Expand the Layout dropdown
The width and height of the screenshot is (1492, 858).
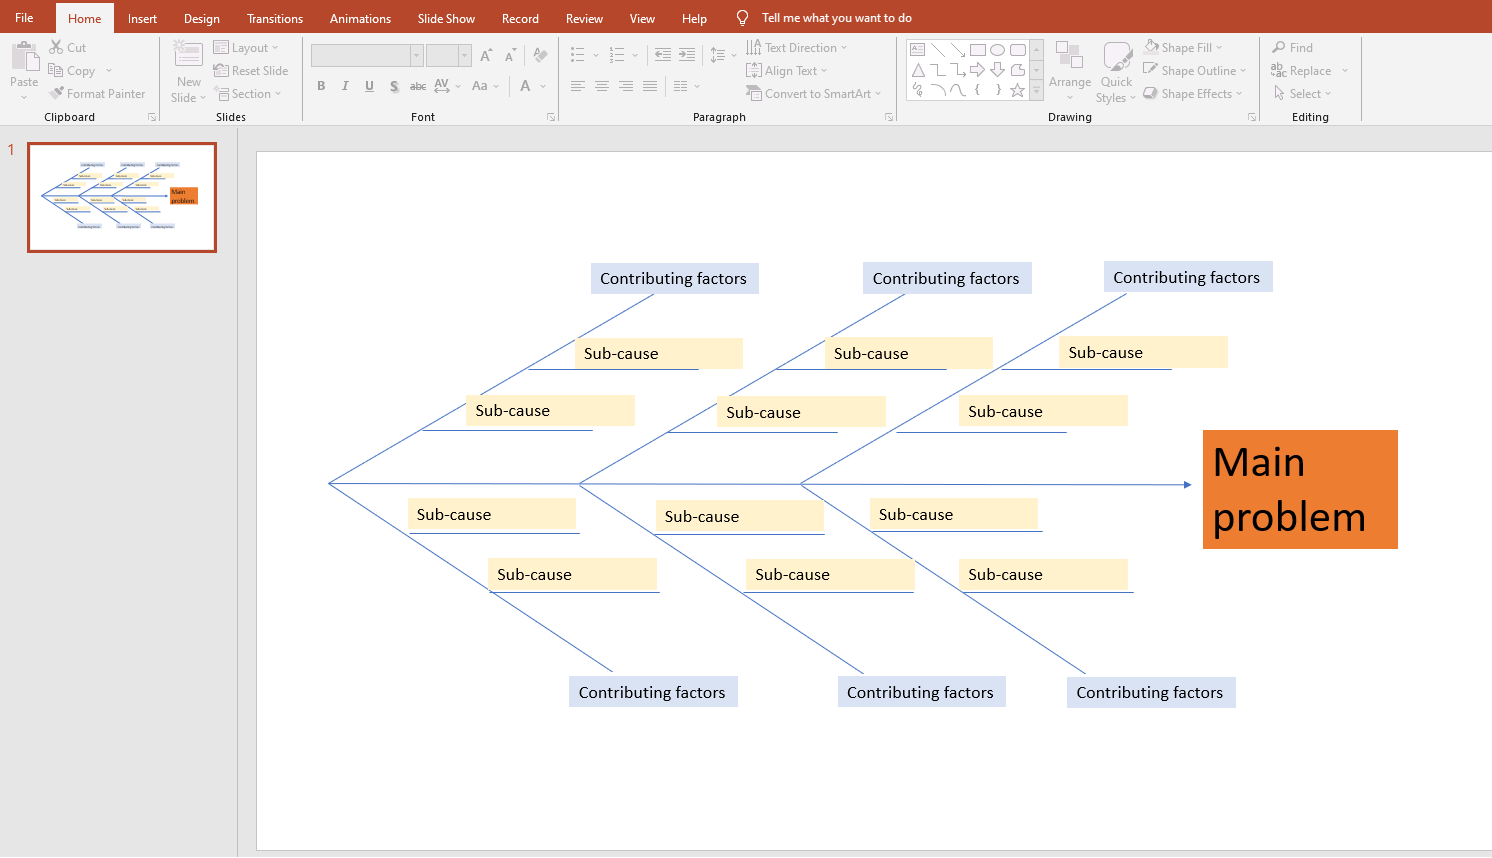(x=246, y=47)
